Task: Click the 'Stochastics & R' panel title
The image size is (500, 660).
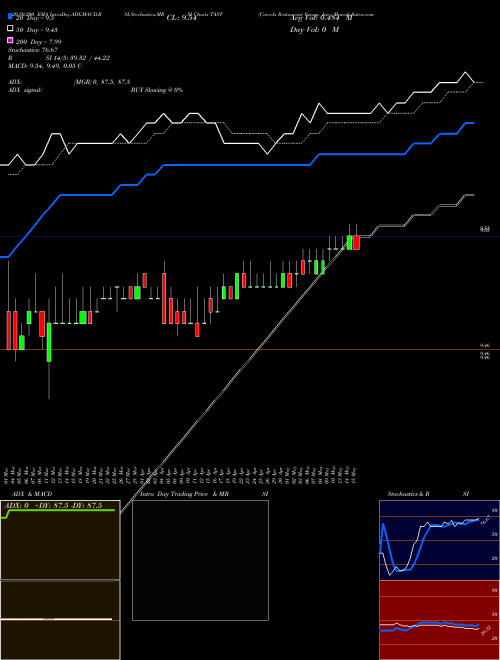Action: coord(408,494)
